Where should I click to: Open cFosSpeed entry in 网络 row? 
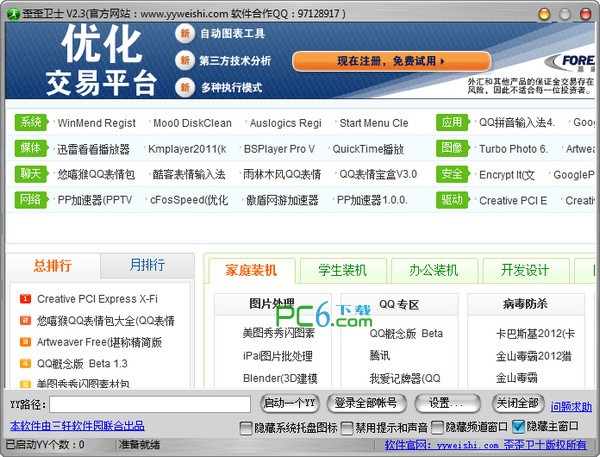(189, 200)
